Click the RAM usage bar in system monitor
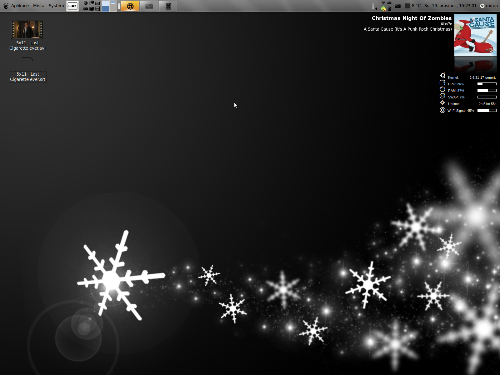The height and width of the screenshot is (375, 500). [x=487, y=90]
